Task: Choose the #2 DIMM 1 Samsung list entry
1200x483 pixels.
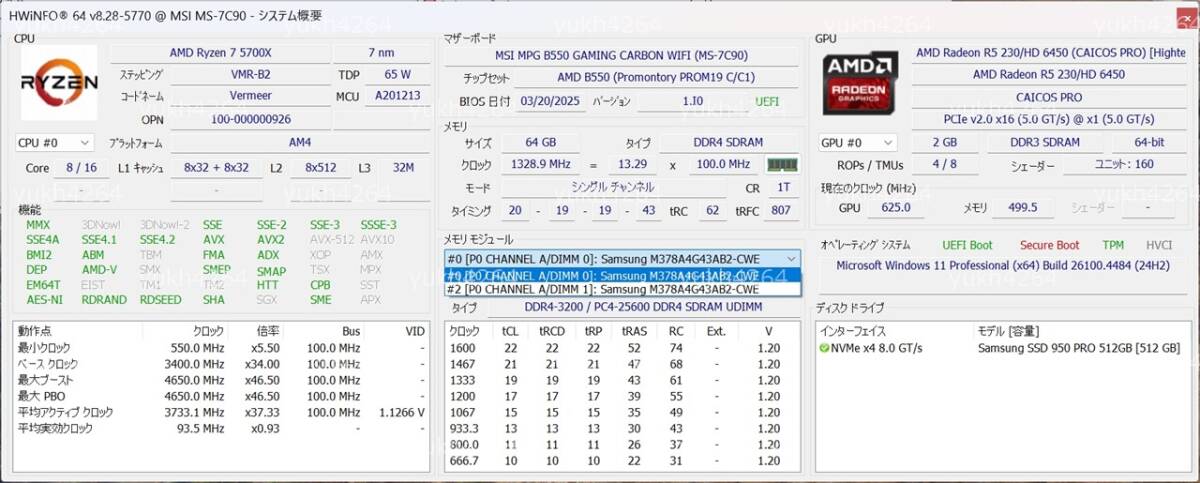Action: [x=622, y=289]
